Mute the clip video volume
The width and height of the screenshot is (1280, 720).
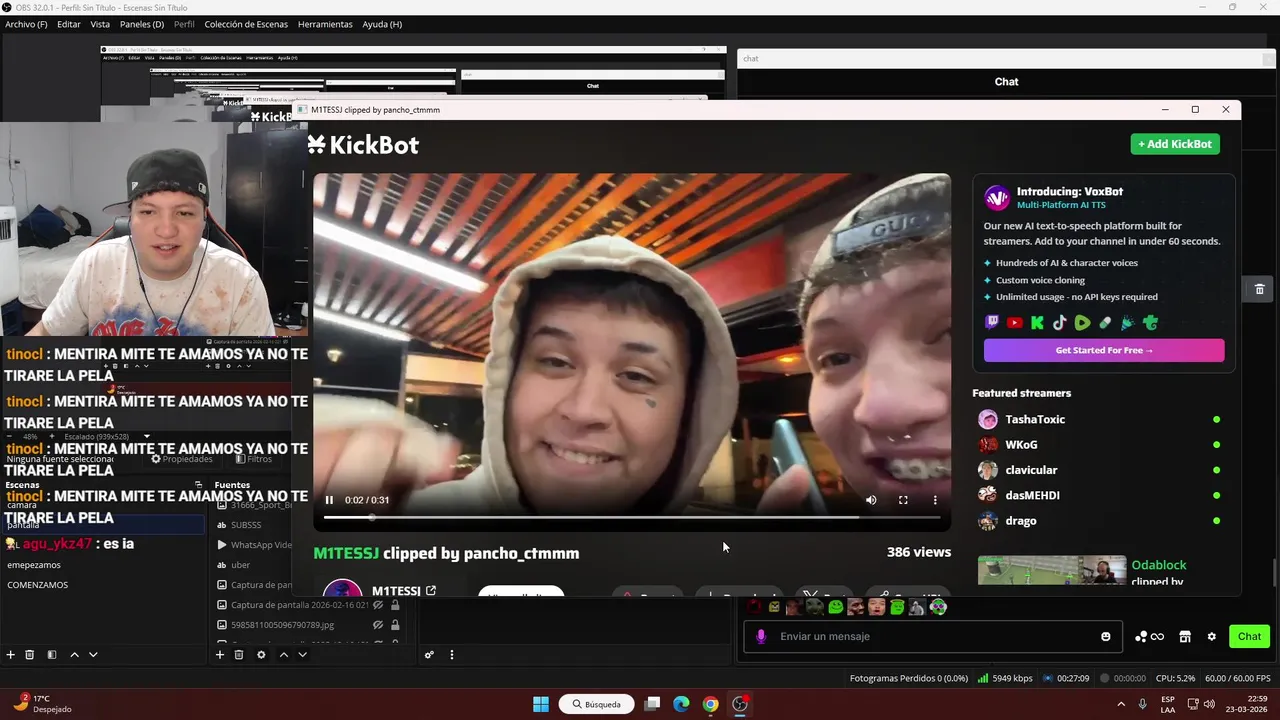coord(871,500)
